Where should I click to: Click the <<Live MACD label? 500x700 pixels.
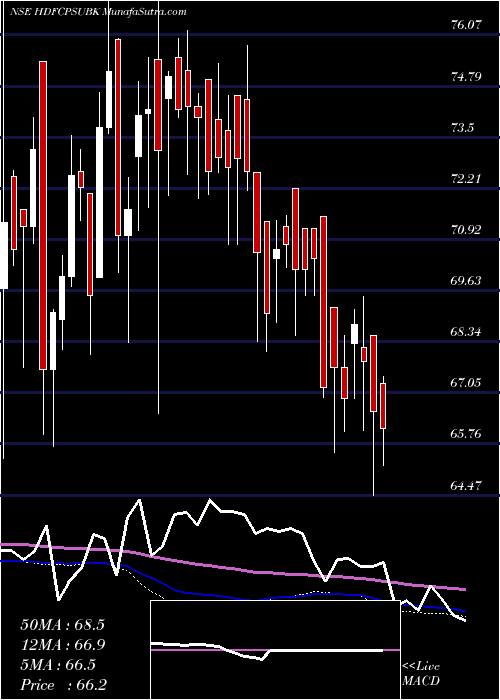[421, 674]
